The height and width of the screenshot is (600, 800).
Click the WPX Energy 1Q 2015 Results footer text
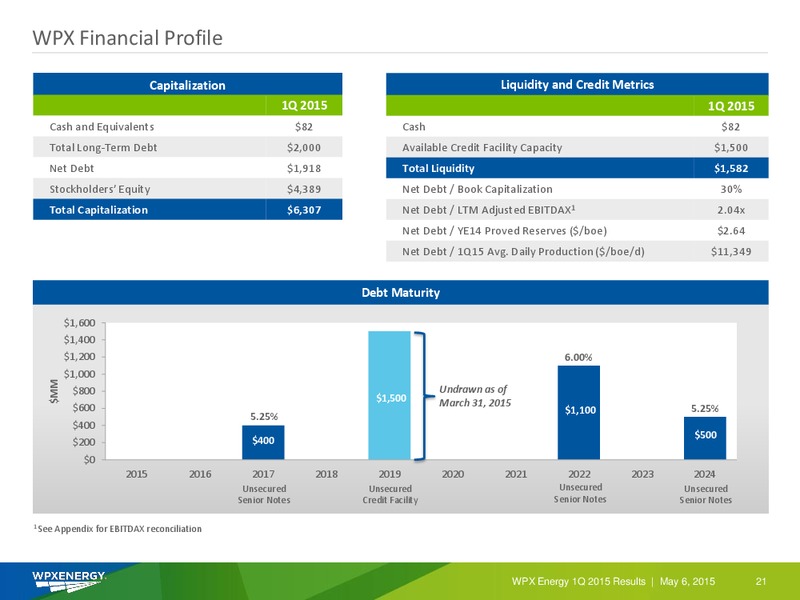pos(579,582)
